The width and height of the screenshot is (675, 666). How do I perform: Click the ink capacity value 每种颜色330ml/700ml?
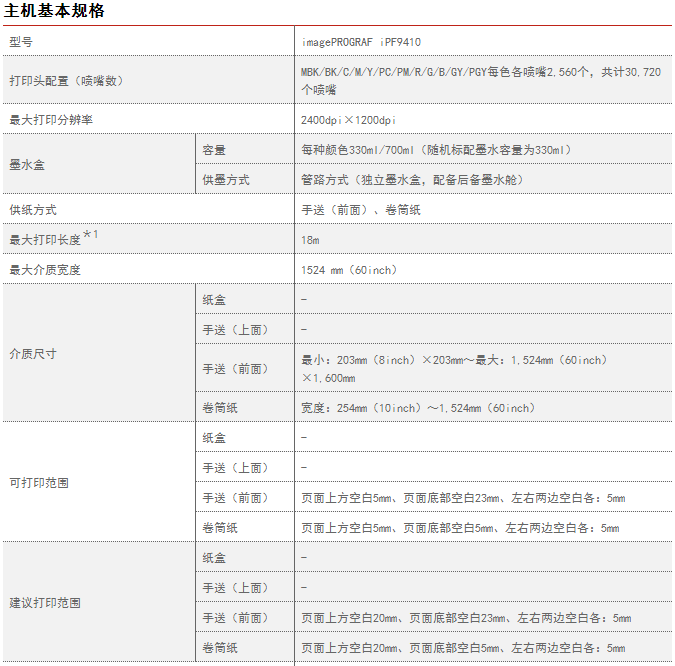pyautogui.click(x=437, y=150)
